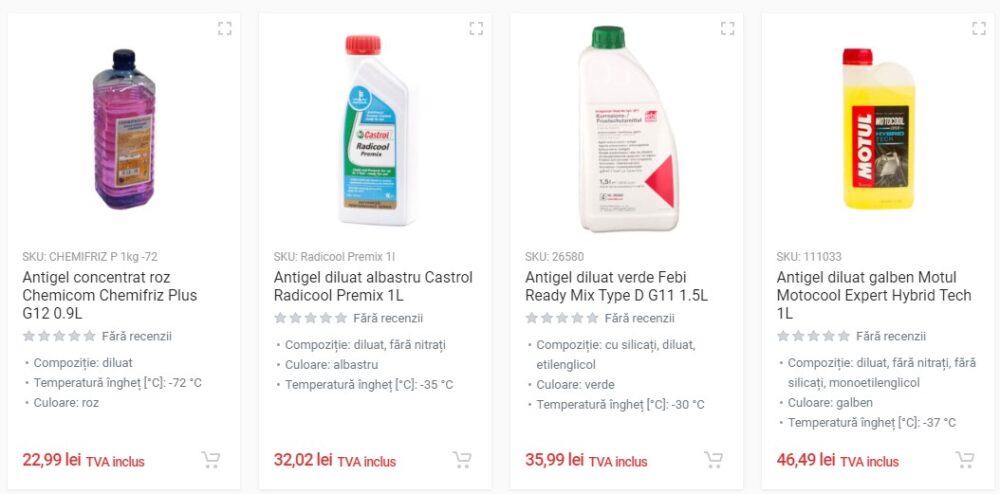
Task: Click Fără recenzii under Motul product
Action: pos(890,336)
